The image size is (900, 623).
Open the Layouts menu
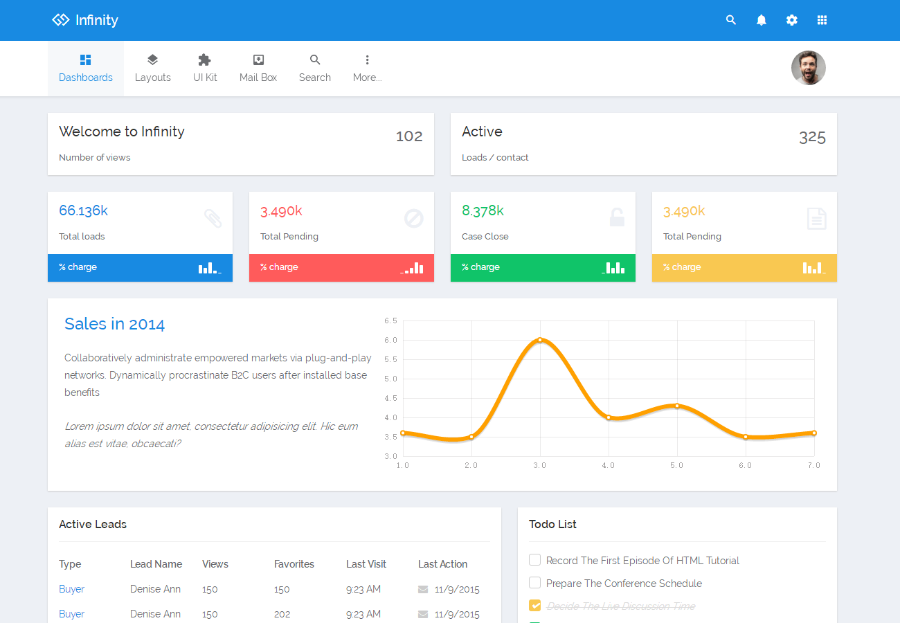(153, 68)
